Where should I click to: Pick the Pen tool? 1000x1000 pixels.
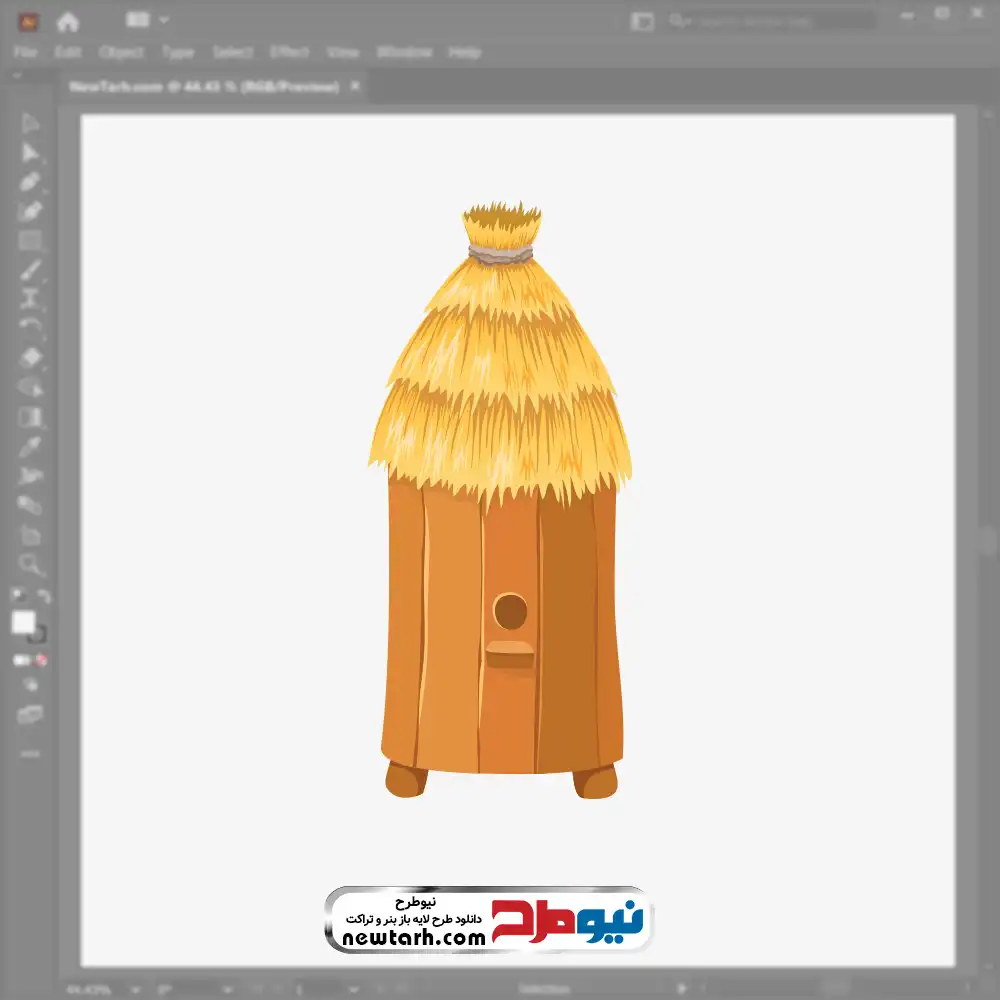click(x=30, y=182)
